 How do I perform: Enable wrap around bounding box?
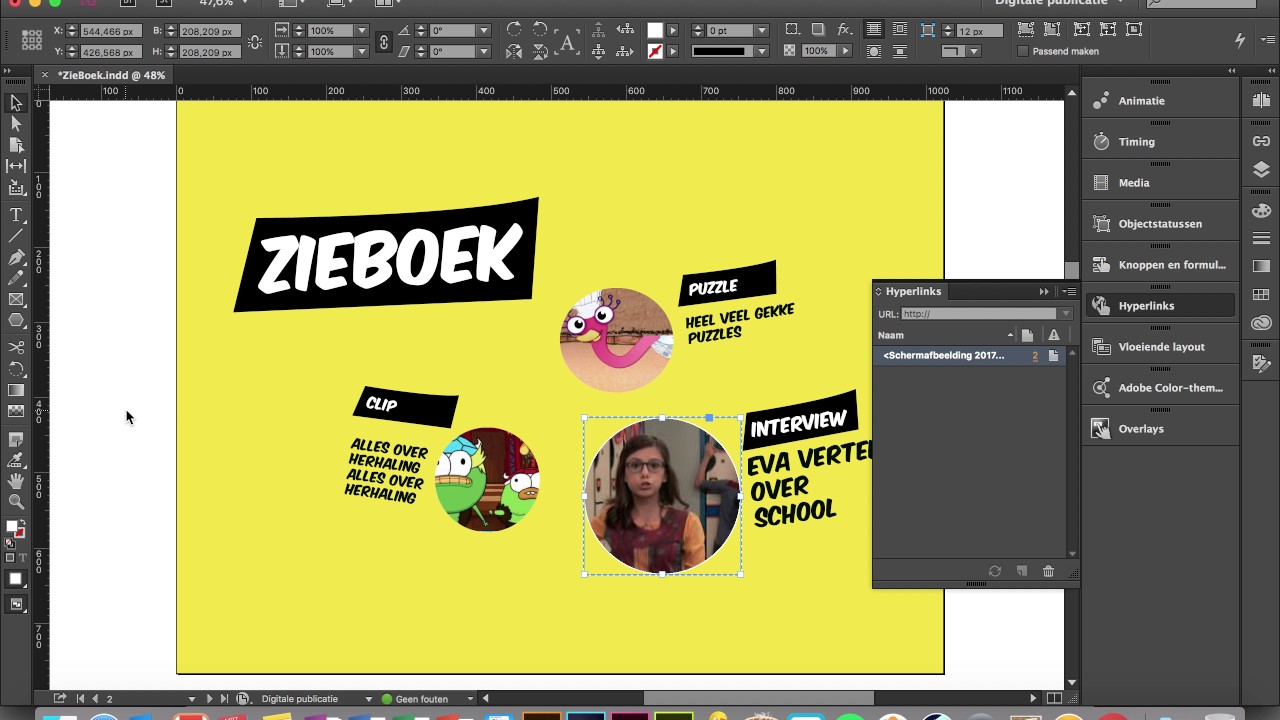[900, 30]
